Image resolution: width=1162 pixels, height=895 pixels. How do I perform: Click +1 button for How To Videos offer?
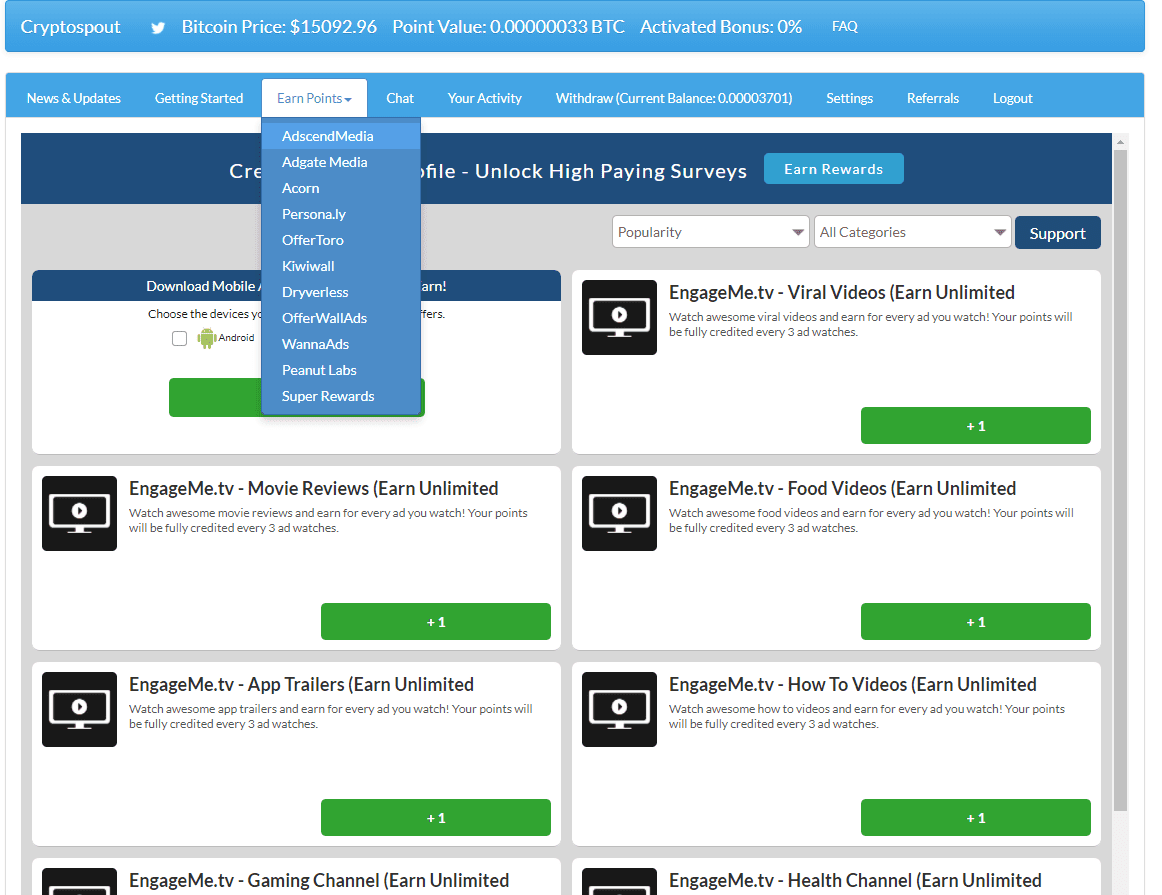pos(975,818)
